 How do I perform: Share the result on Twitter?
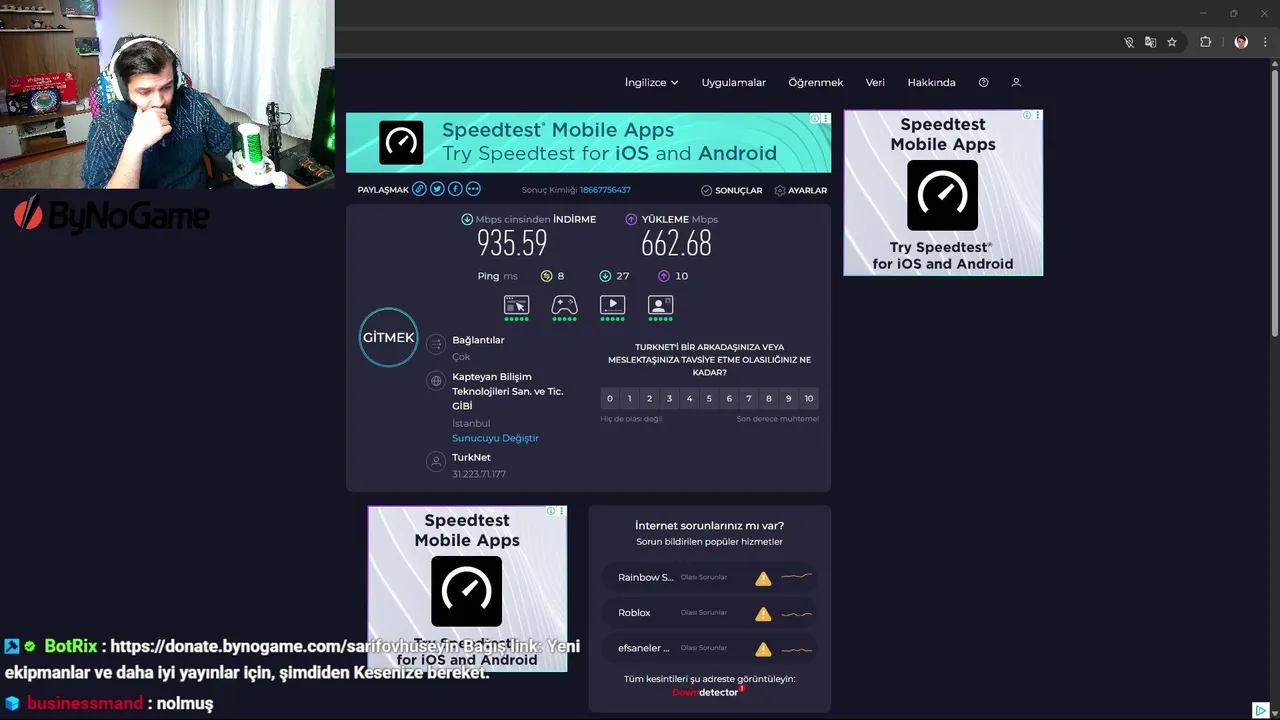click(x=437, y=189)
